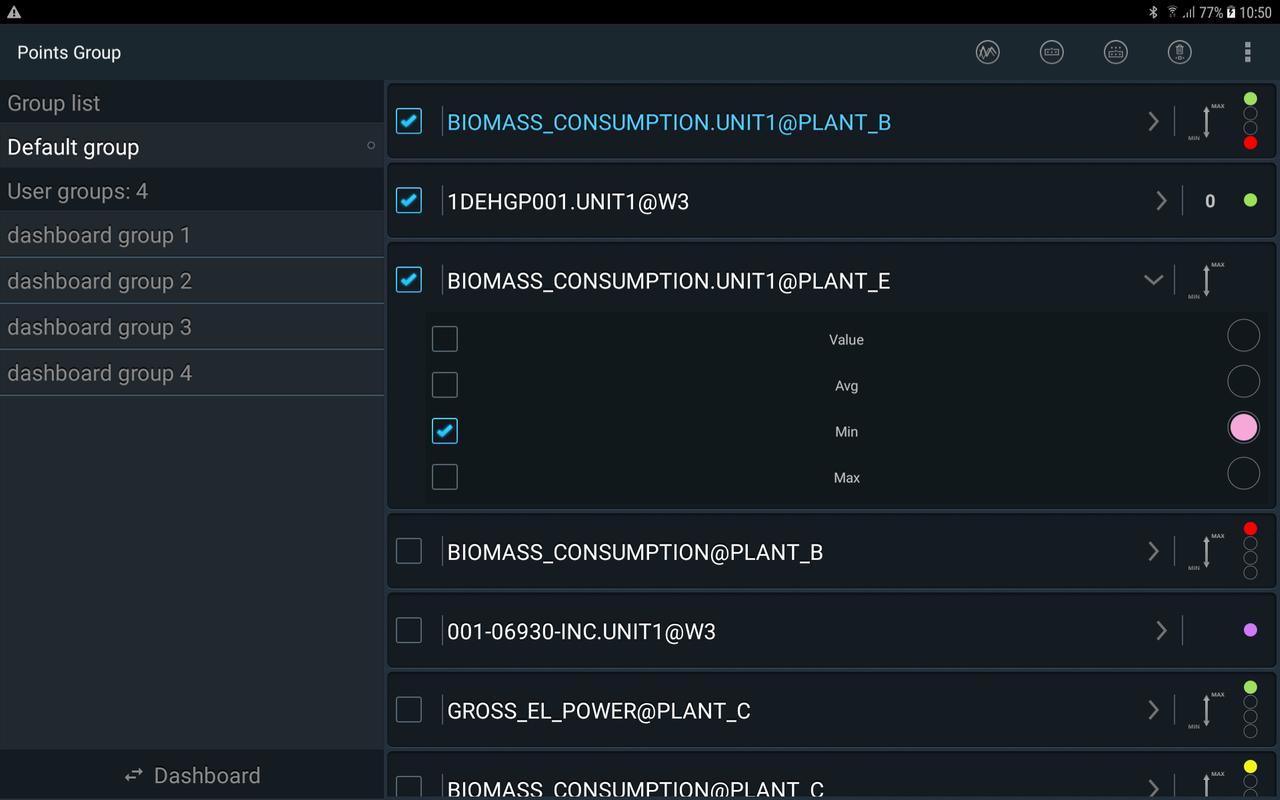Switch to Dashboard via bottom button

192,775
